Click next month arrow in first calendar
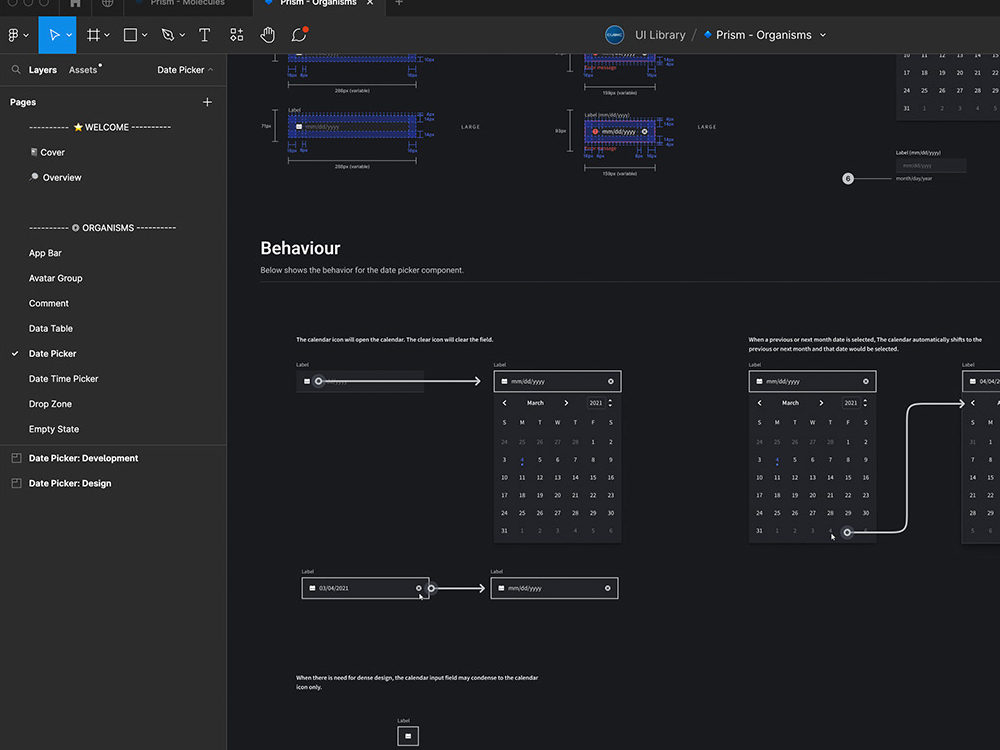1000x750 pixels. (x=566, y=403)
